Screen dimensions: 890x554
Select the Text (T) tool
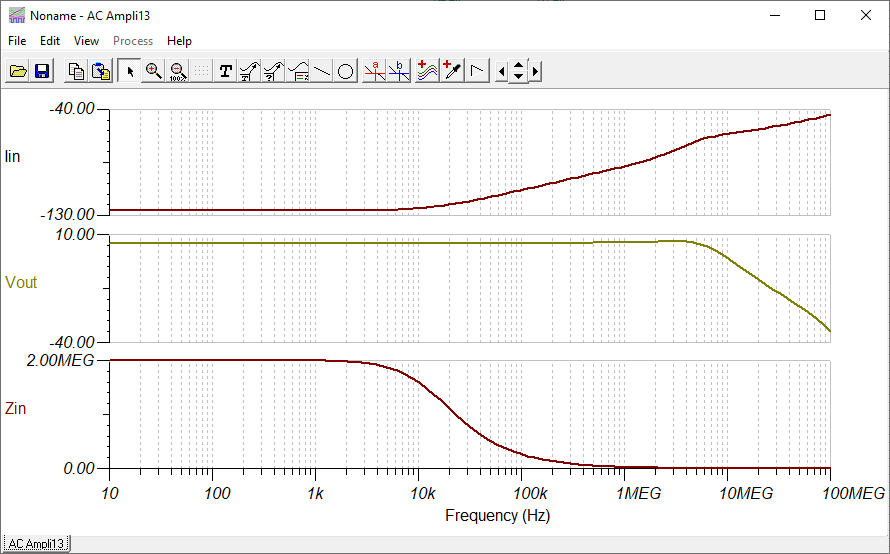point(225,71)
